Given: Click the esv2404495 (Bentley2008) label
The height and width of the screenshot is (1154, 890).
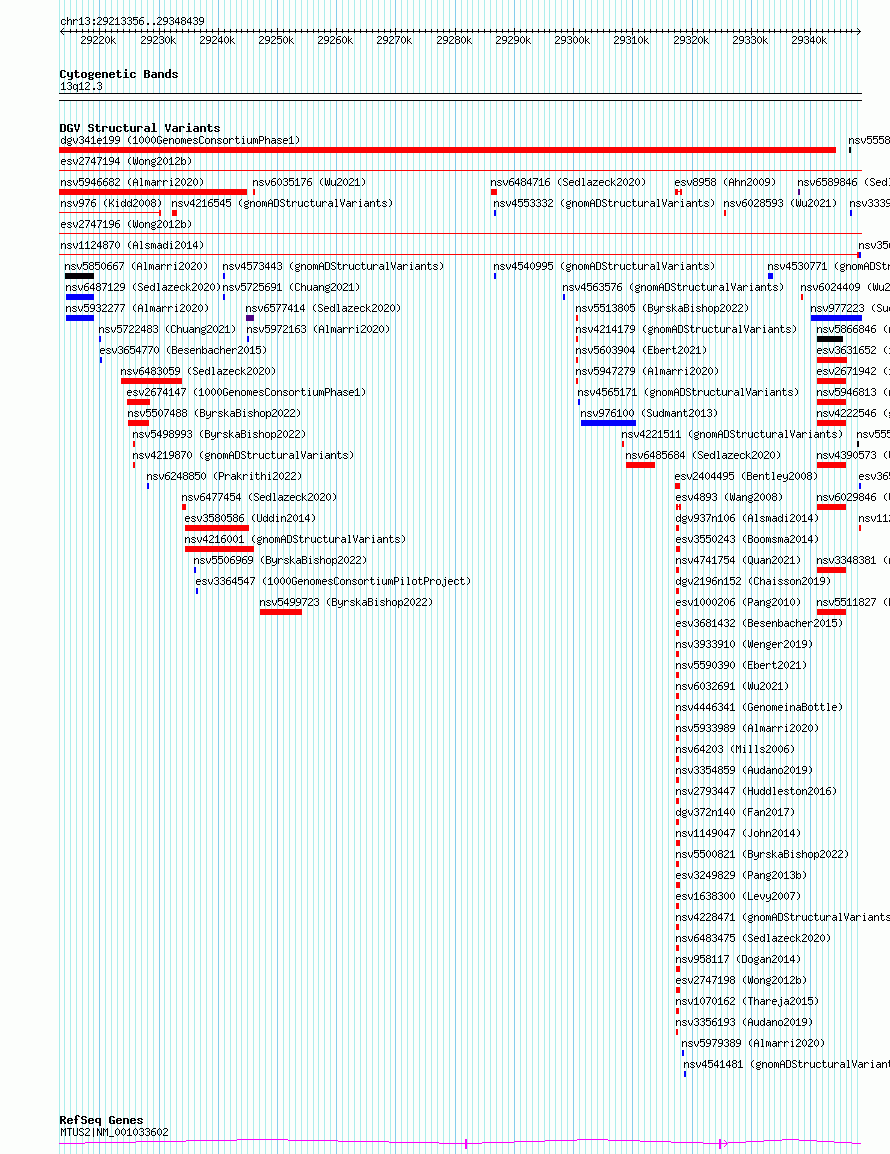Looking at the screenshot, I should click(746, 476).
